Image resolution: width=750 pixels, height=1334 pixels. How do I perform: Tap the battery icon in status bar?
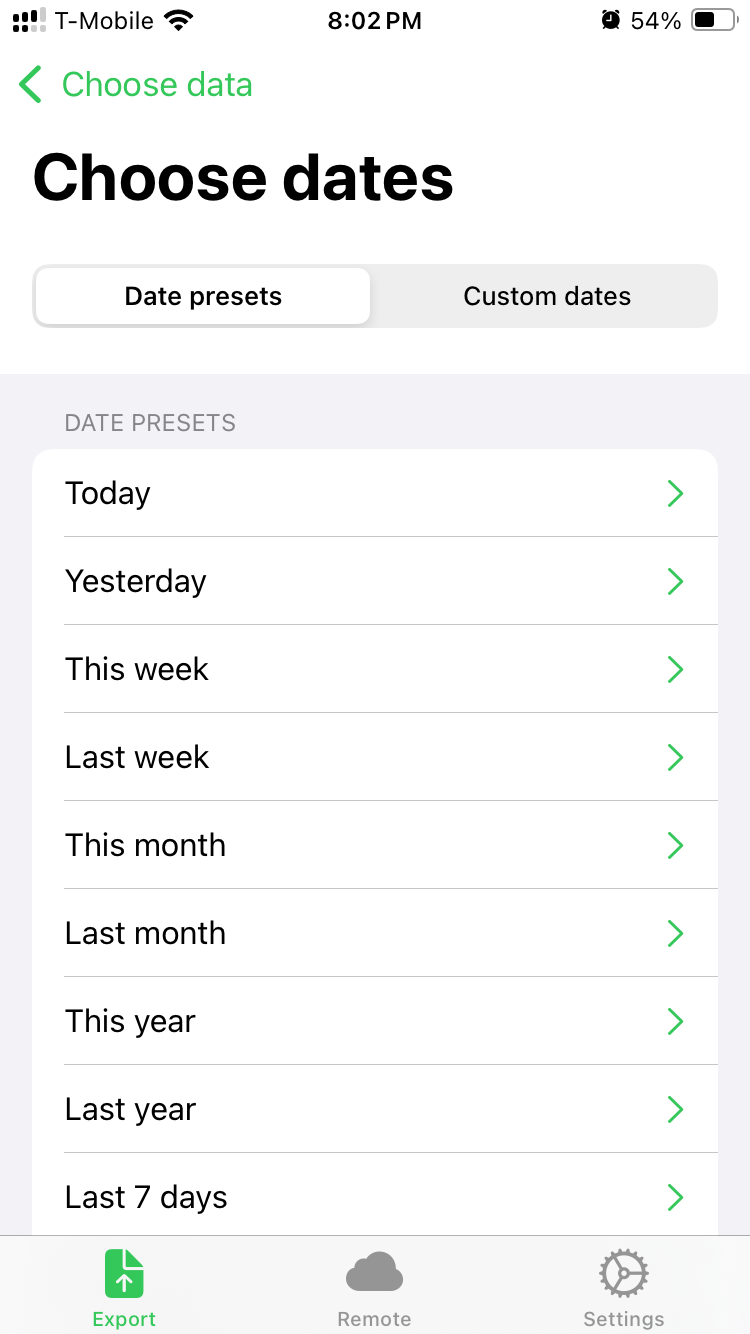pos(714,20)
